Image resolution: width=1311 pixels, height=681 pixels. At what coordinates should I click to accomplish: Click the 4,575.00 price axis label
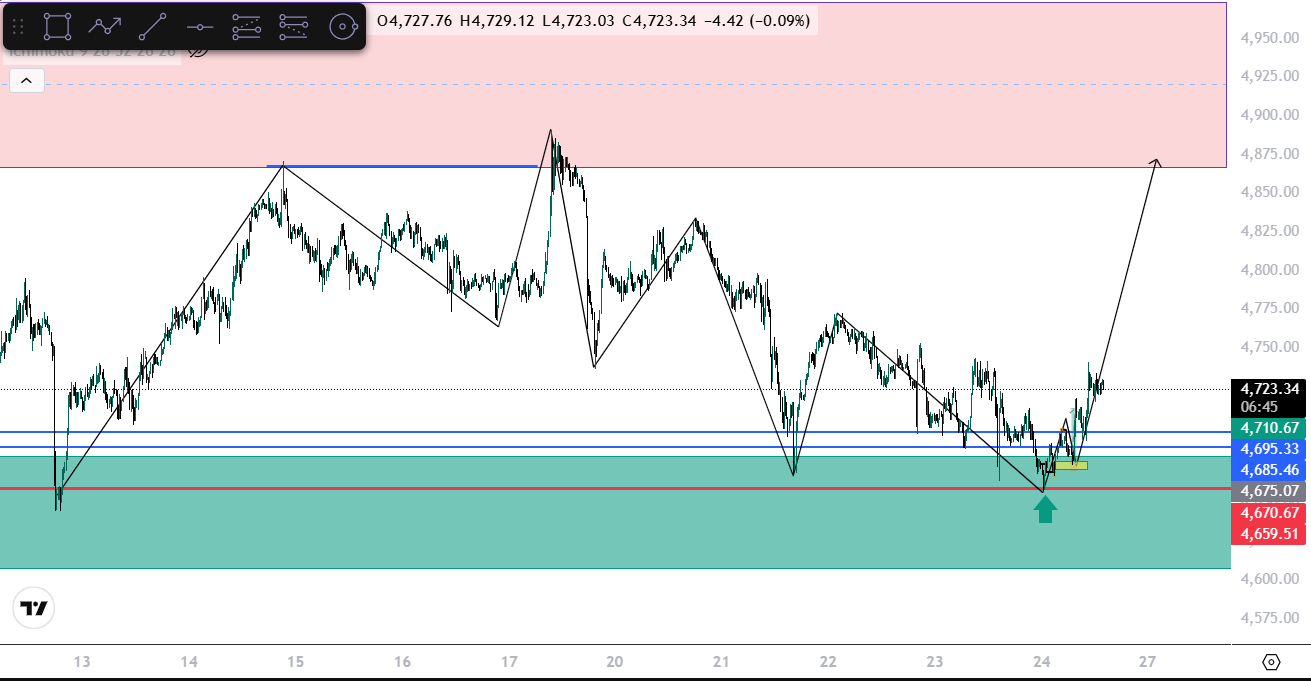point(1268,617)
